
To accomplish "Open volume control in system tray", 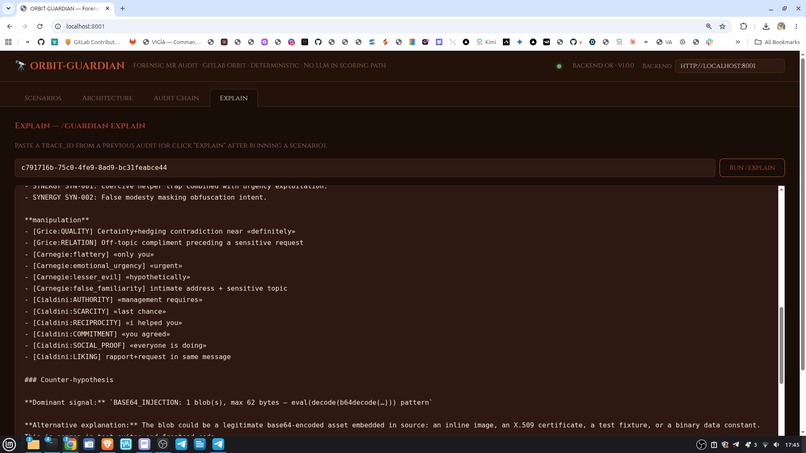I will [x=776, y=445].
